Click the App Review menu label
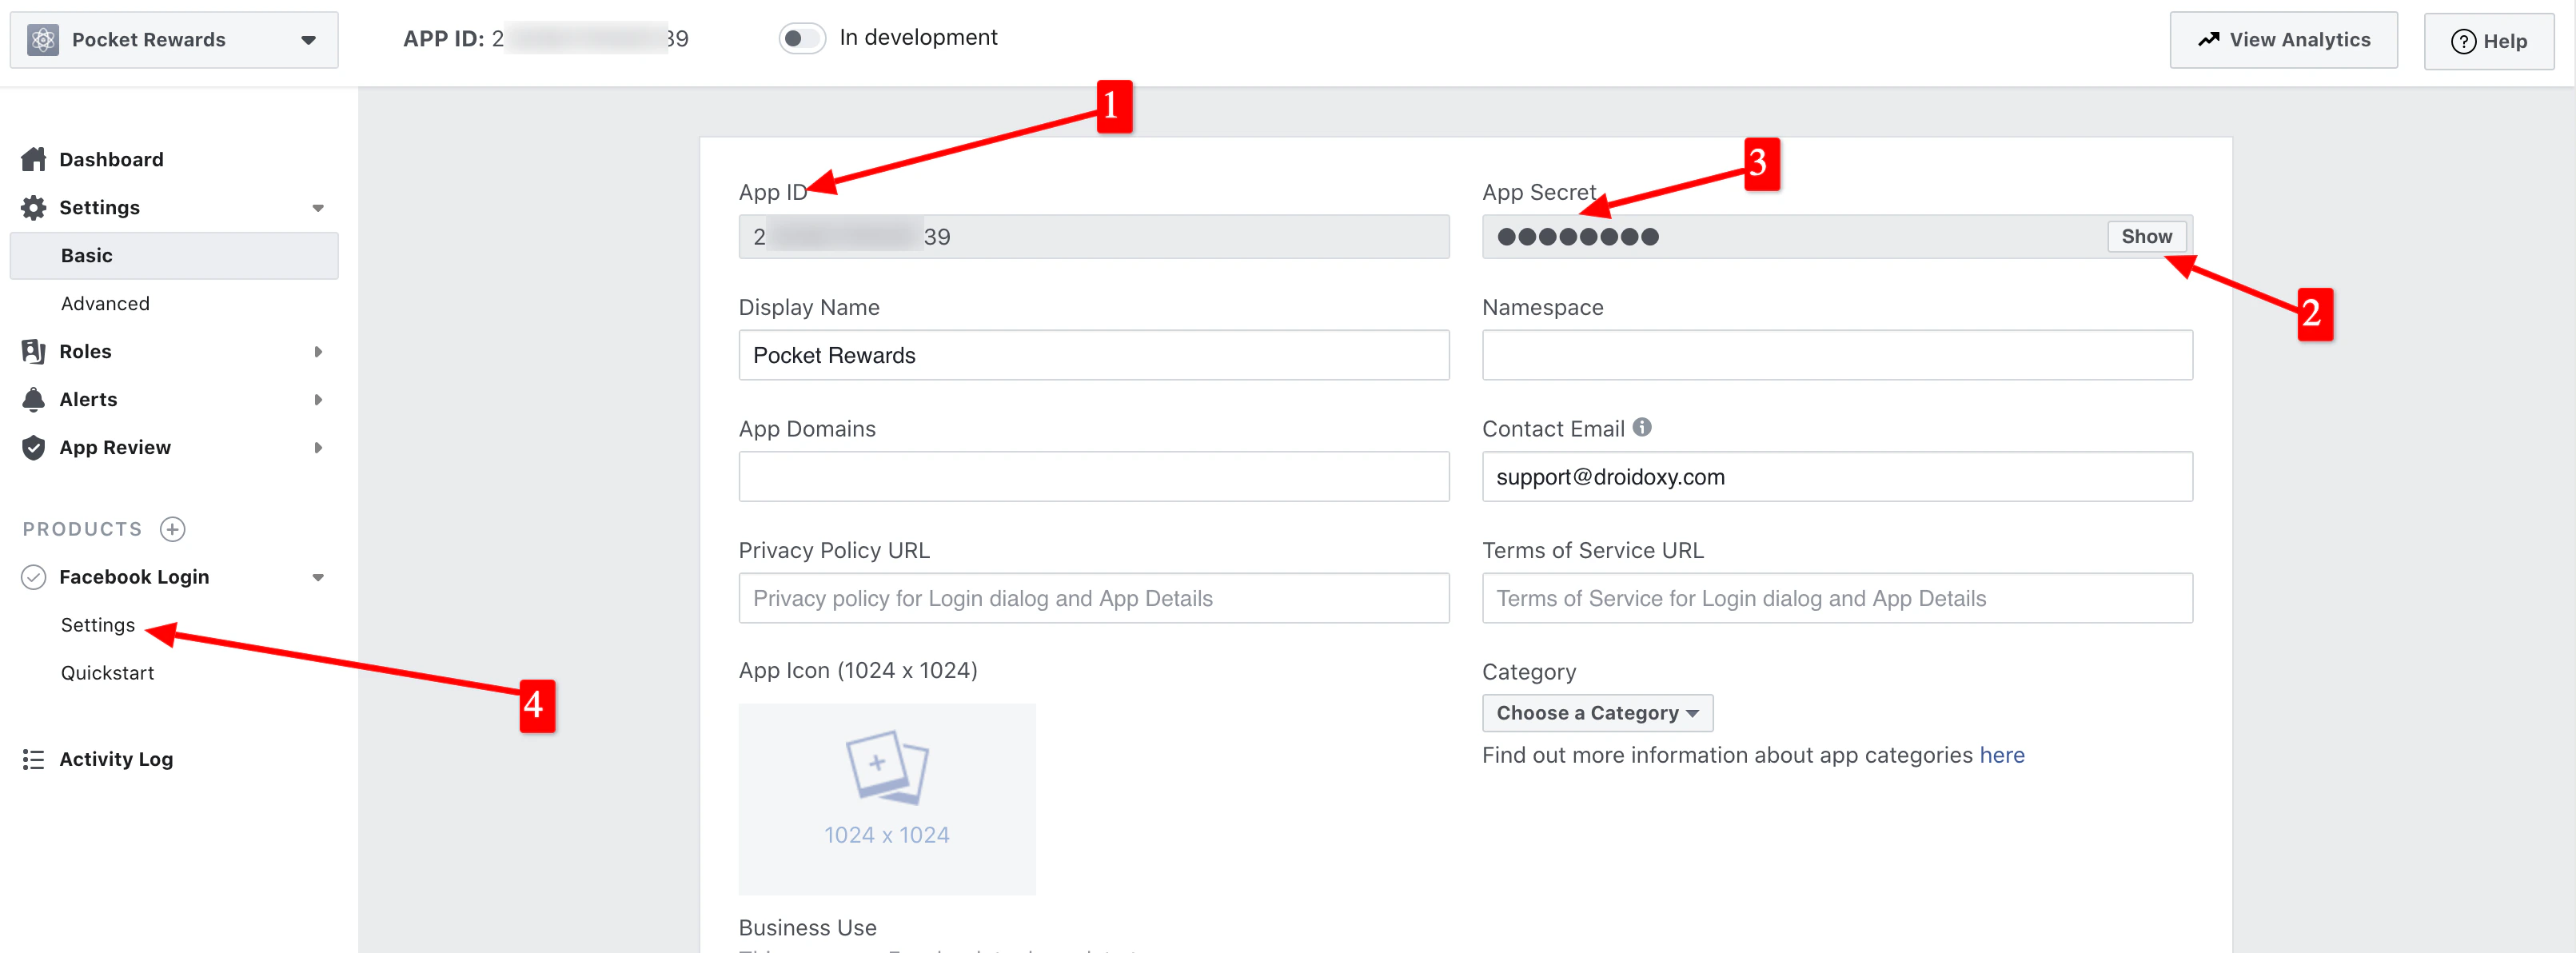Image resolution: width=2576 pixels, height=953 pixels. (x=115, y=447)
